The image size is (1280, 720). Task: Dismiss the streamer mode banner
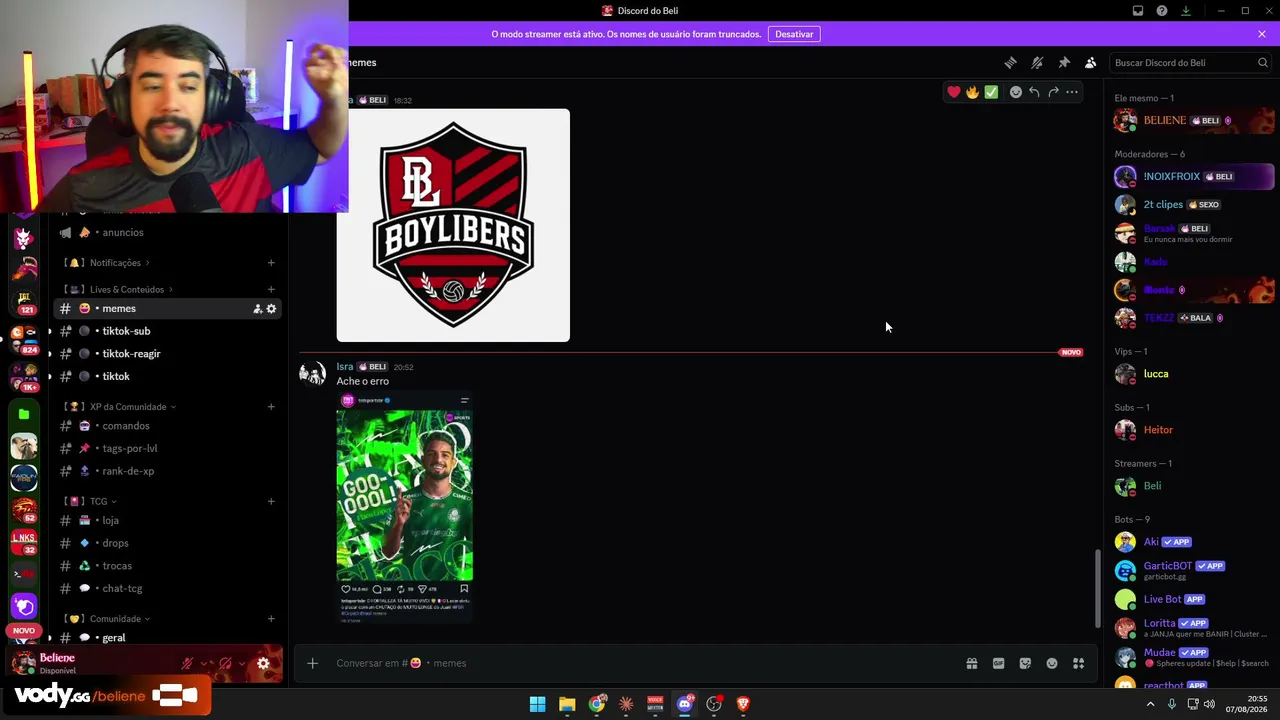point(1262,34)
